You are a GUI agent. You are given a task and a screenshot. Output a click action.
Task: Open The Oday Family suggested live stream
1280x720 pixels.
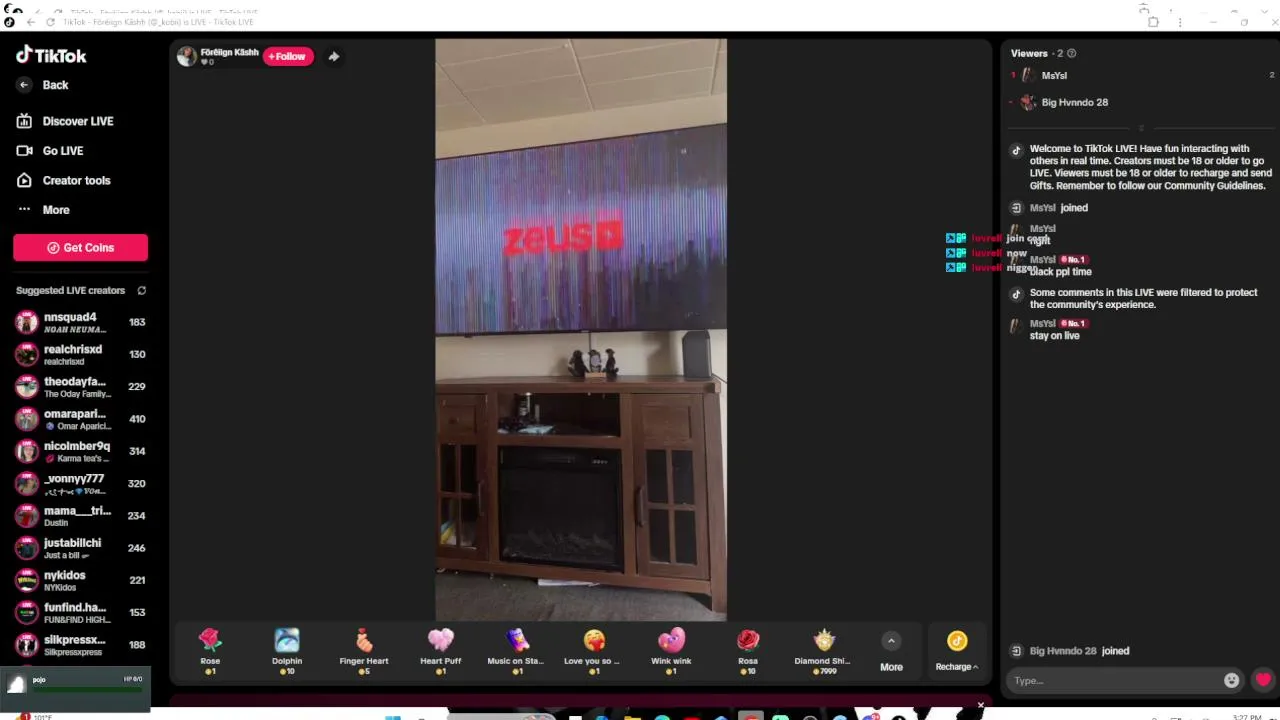coord(80,387)
